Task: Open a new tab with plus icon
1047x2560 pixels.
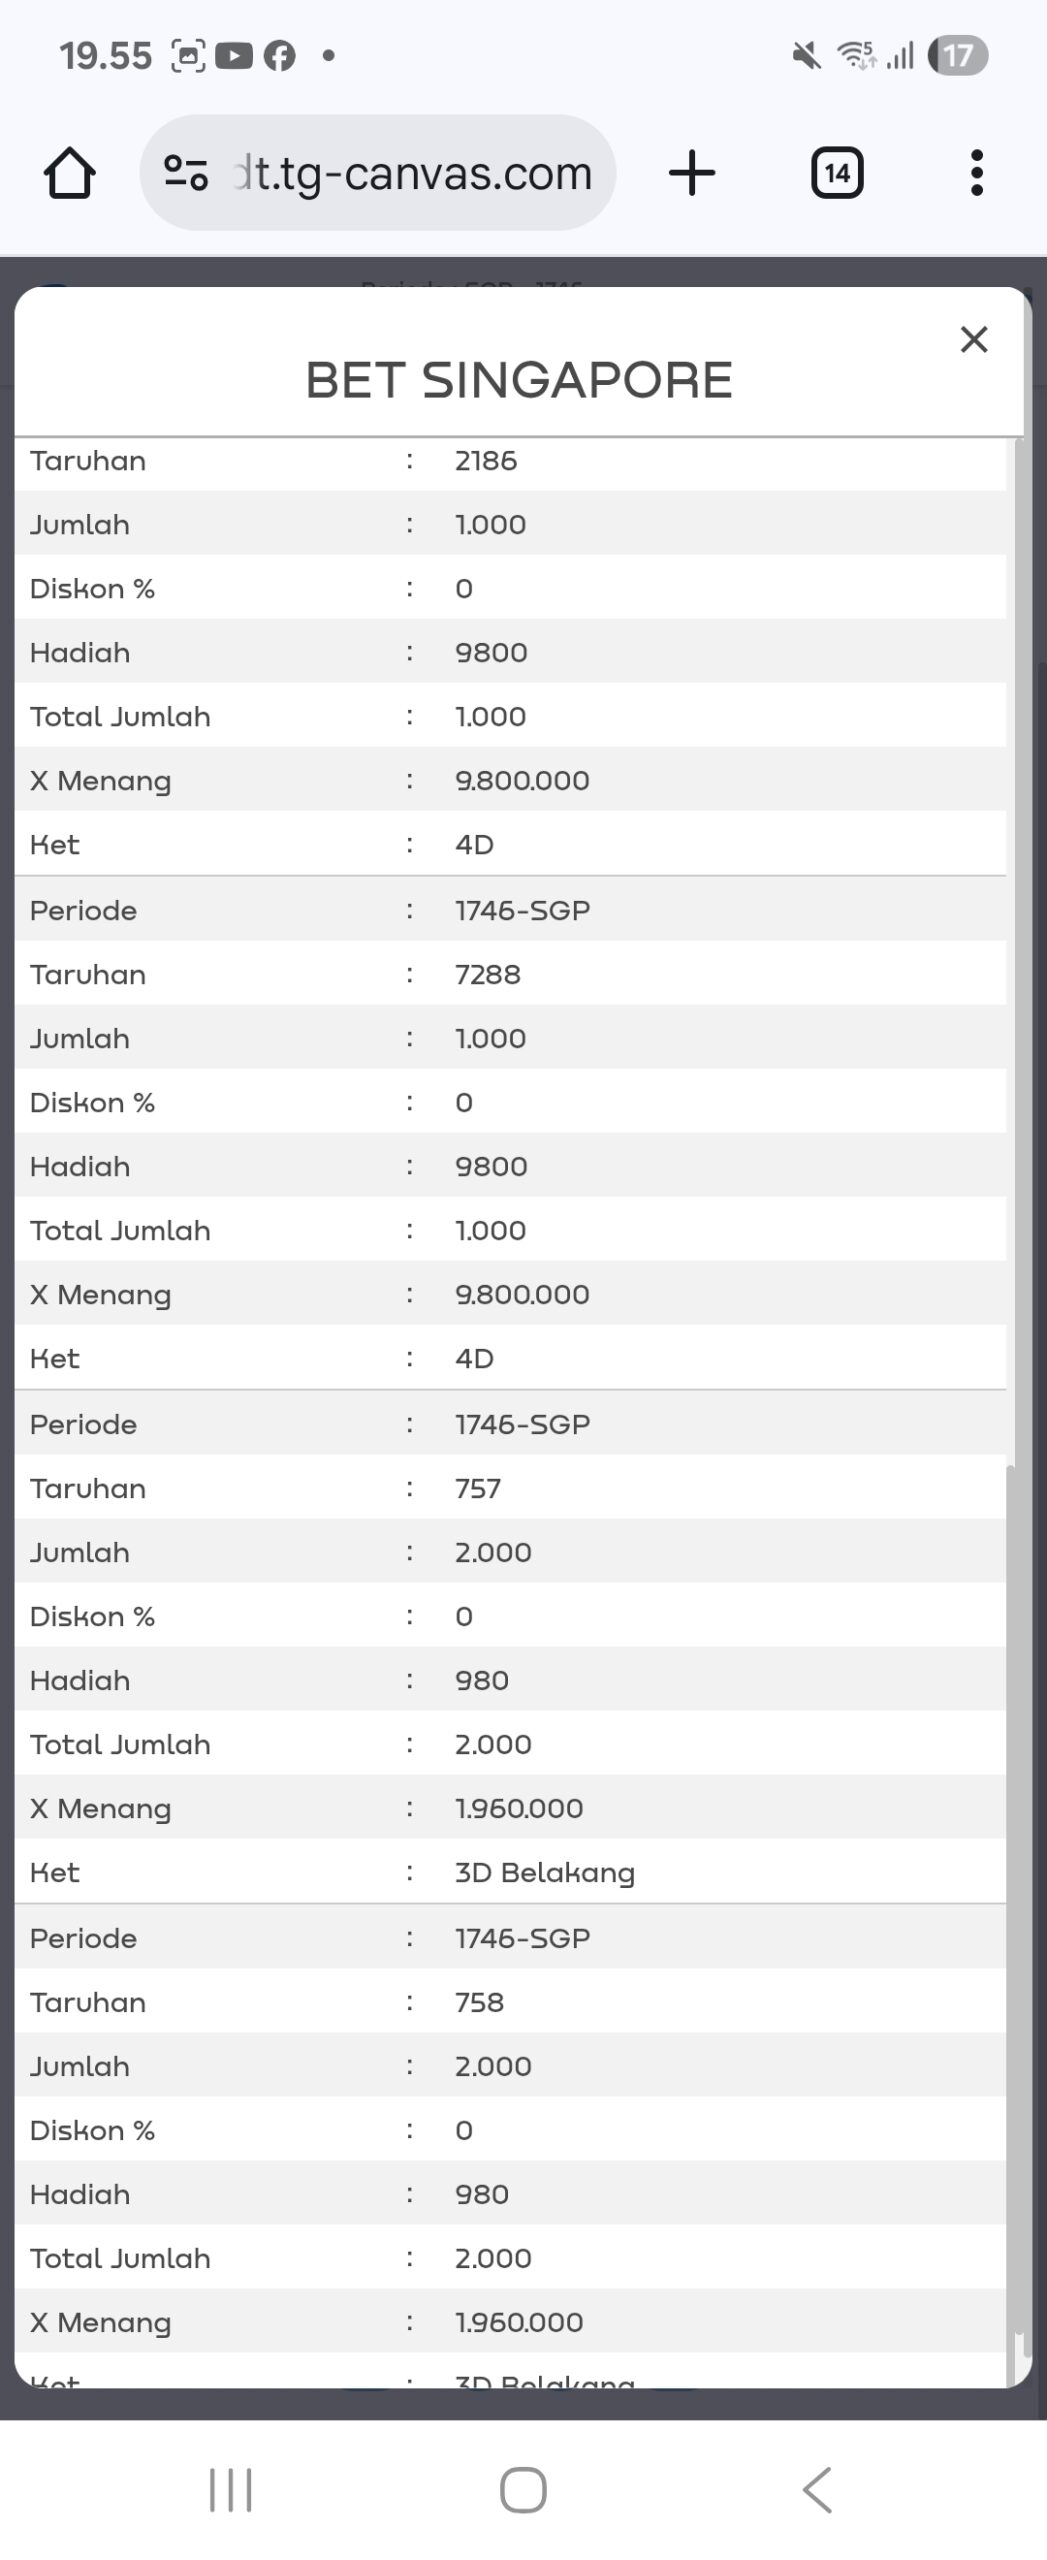Action: click(691, 173)
